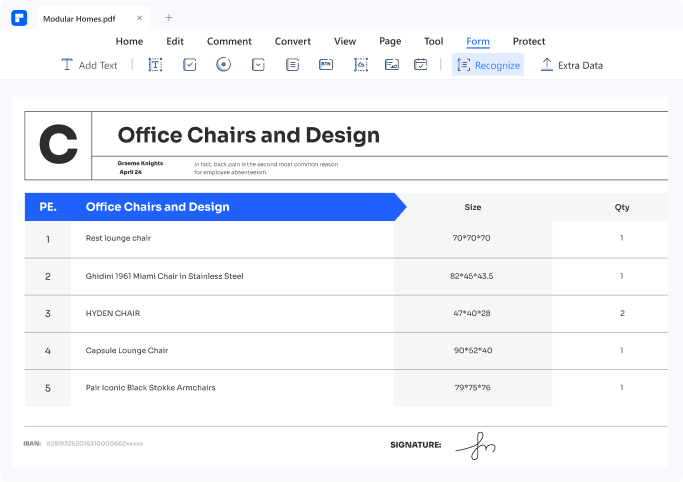Open the Page menu

coord(390,41)
